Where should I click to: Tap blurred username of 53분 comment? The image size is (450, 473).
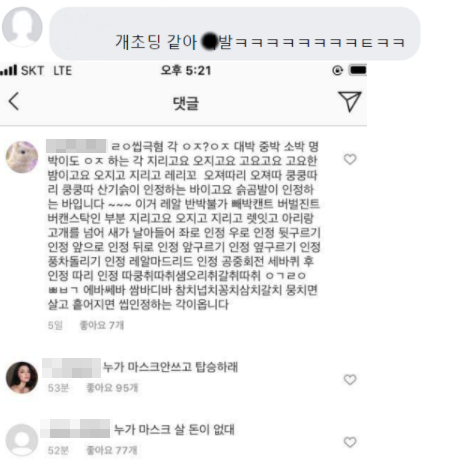point(71,368)
